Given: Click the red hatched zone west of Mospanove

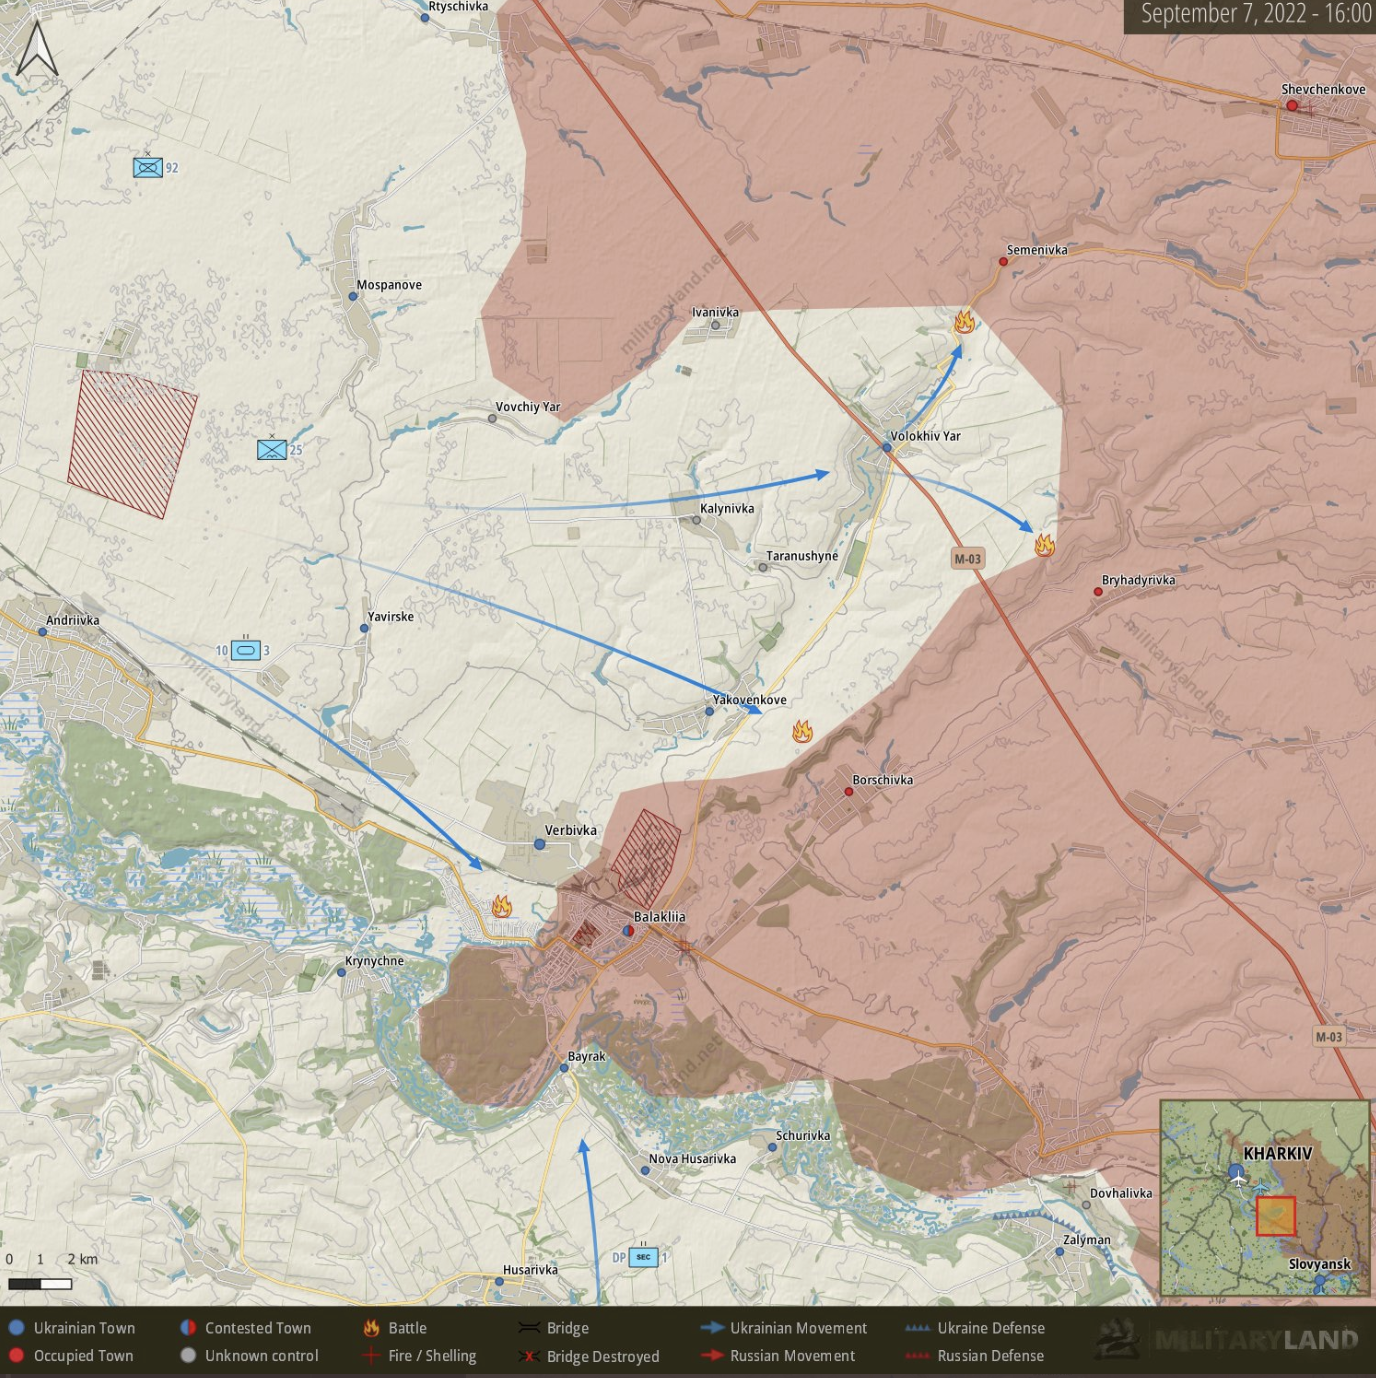Looking at the screenshot, I should click(x=132, y=444).
